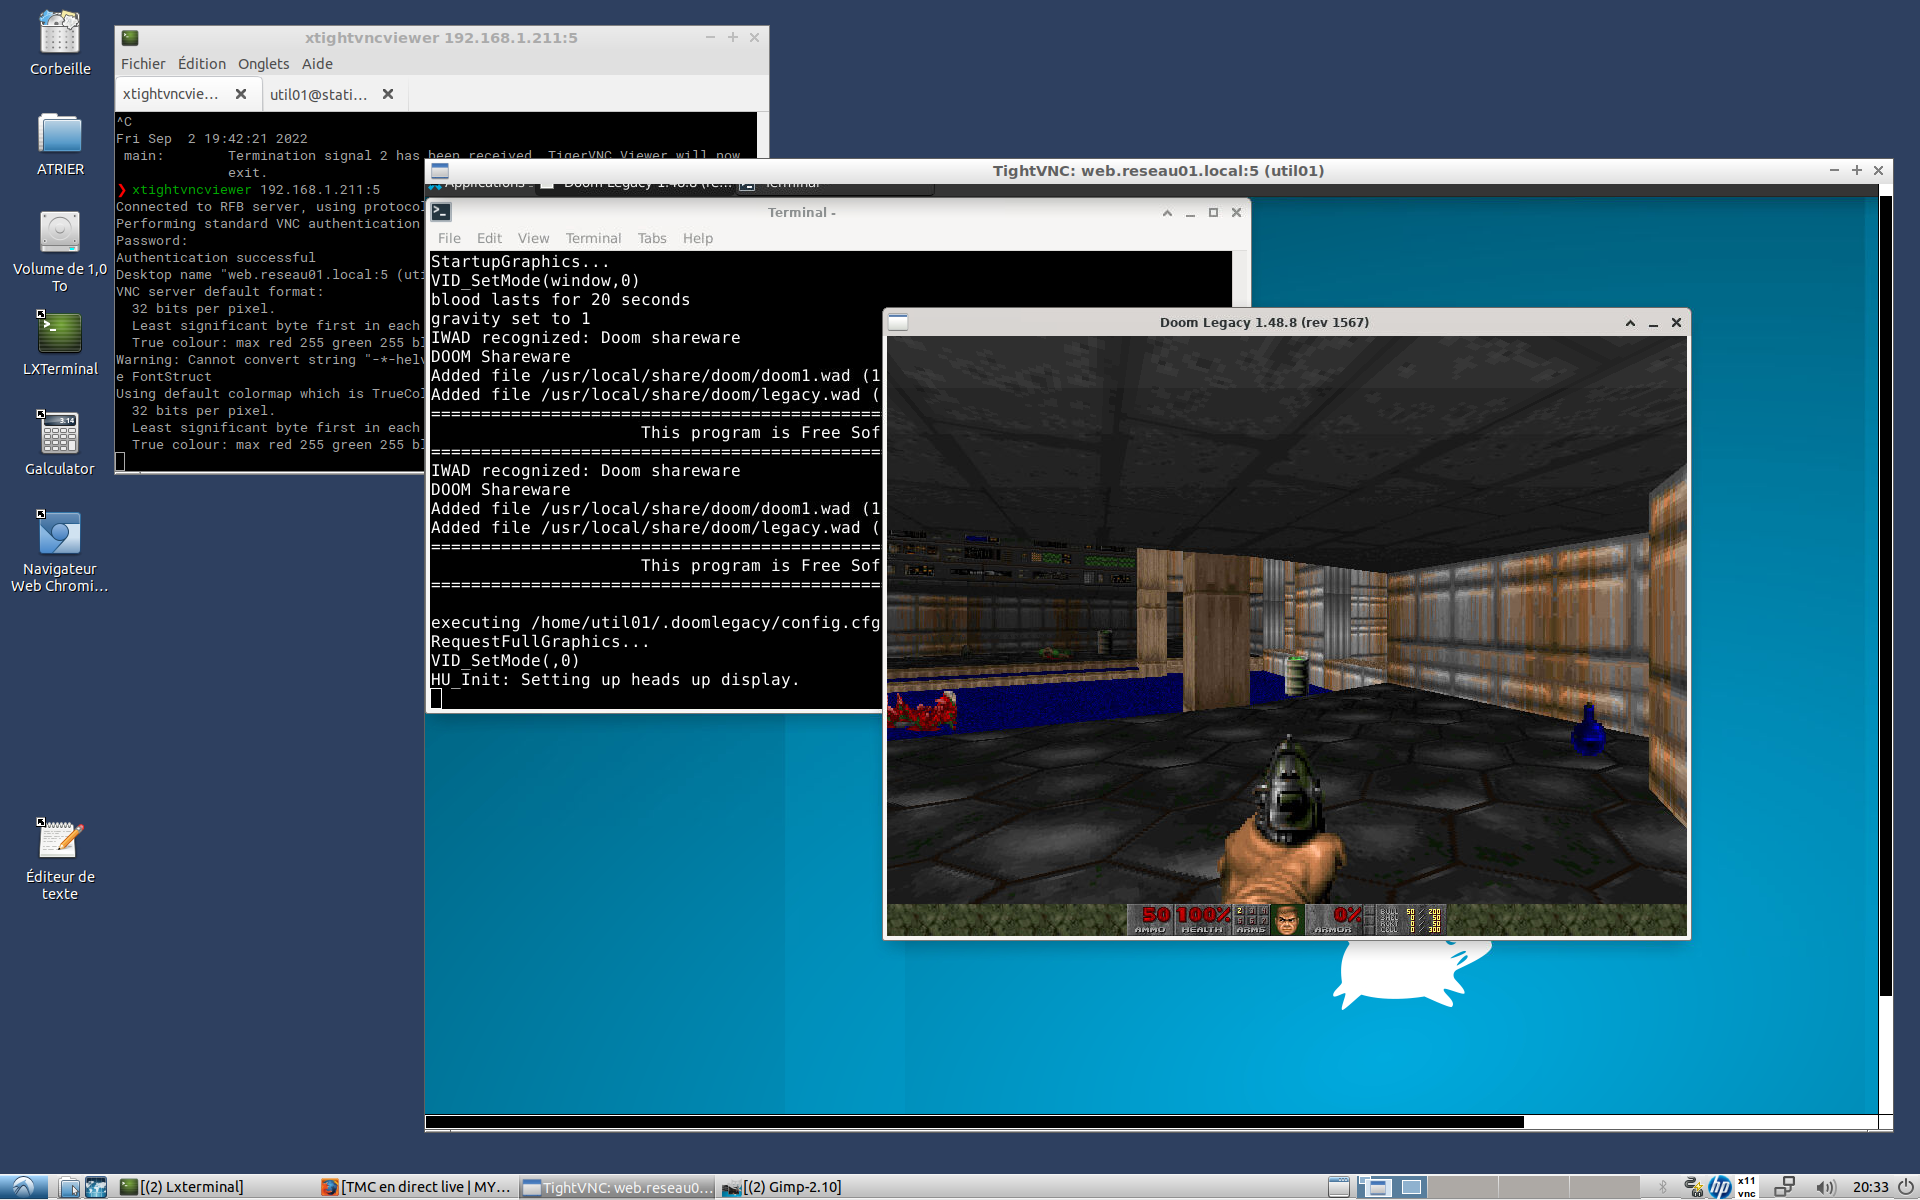The width and height of the screenshot is (1920, 1200).
Task: Click the HP tray icon
Action: coord(1720,1187)
